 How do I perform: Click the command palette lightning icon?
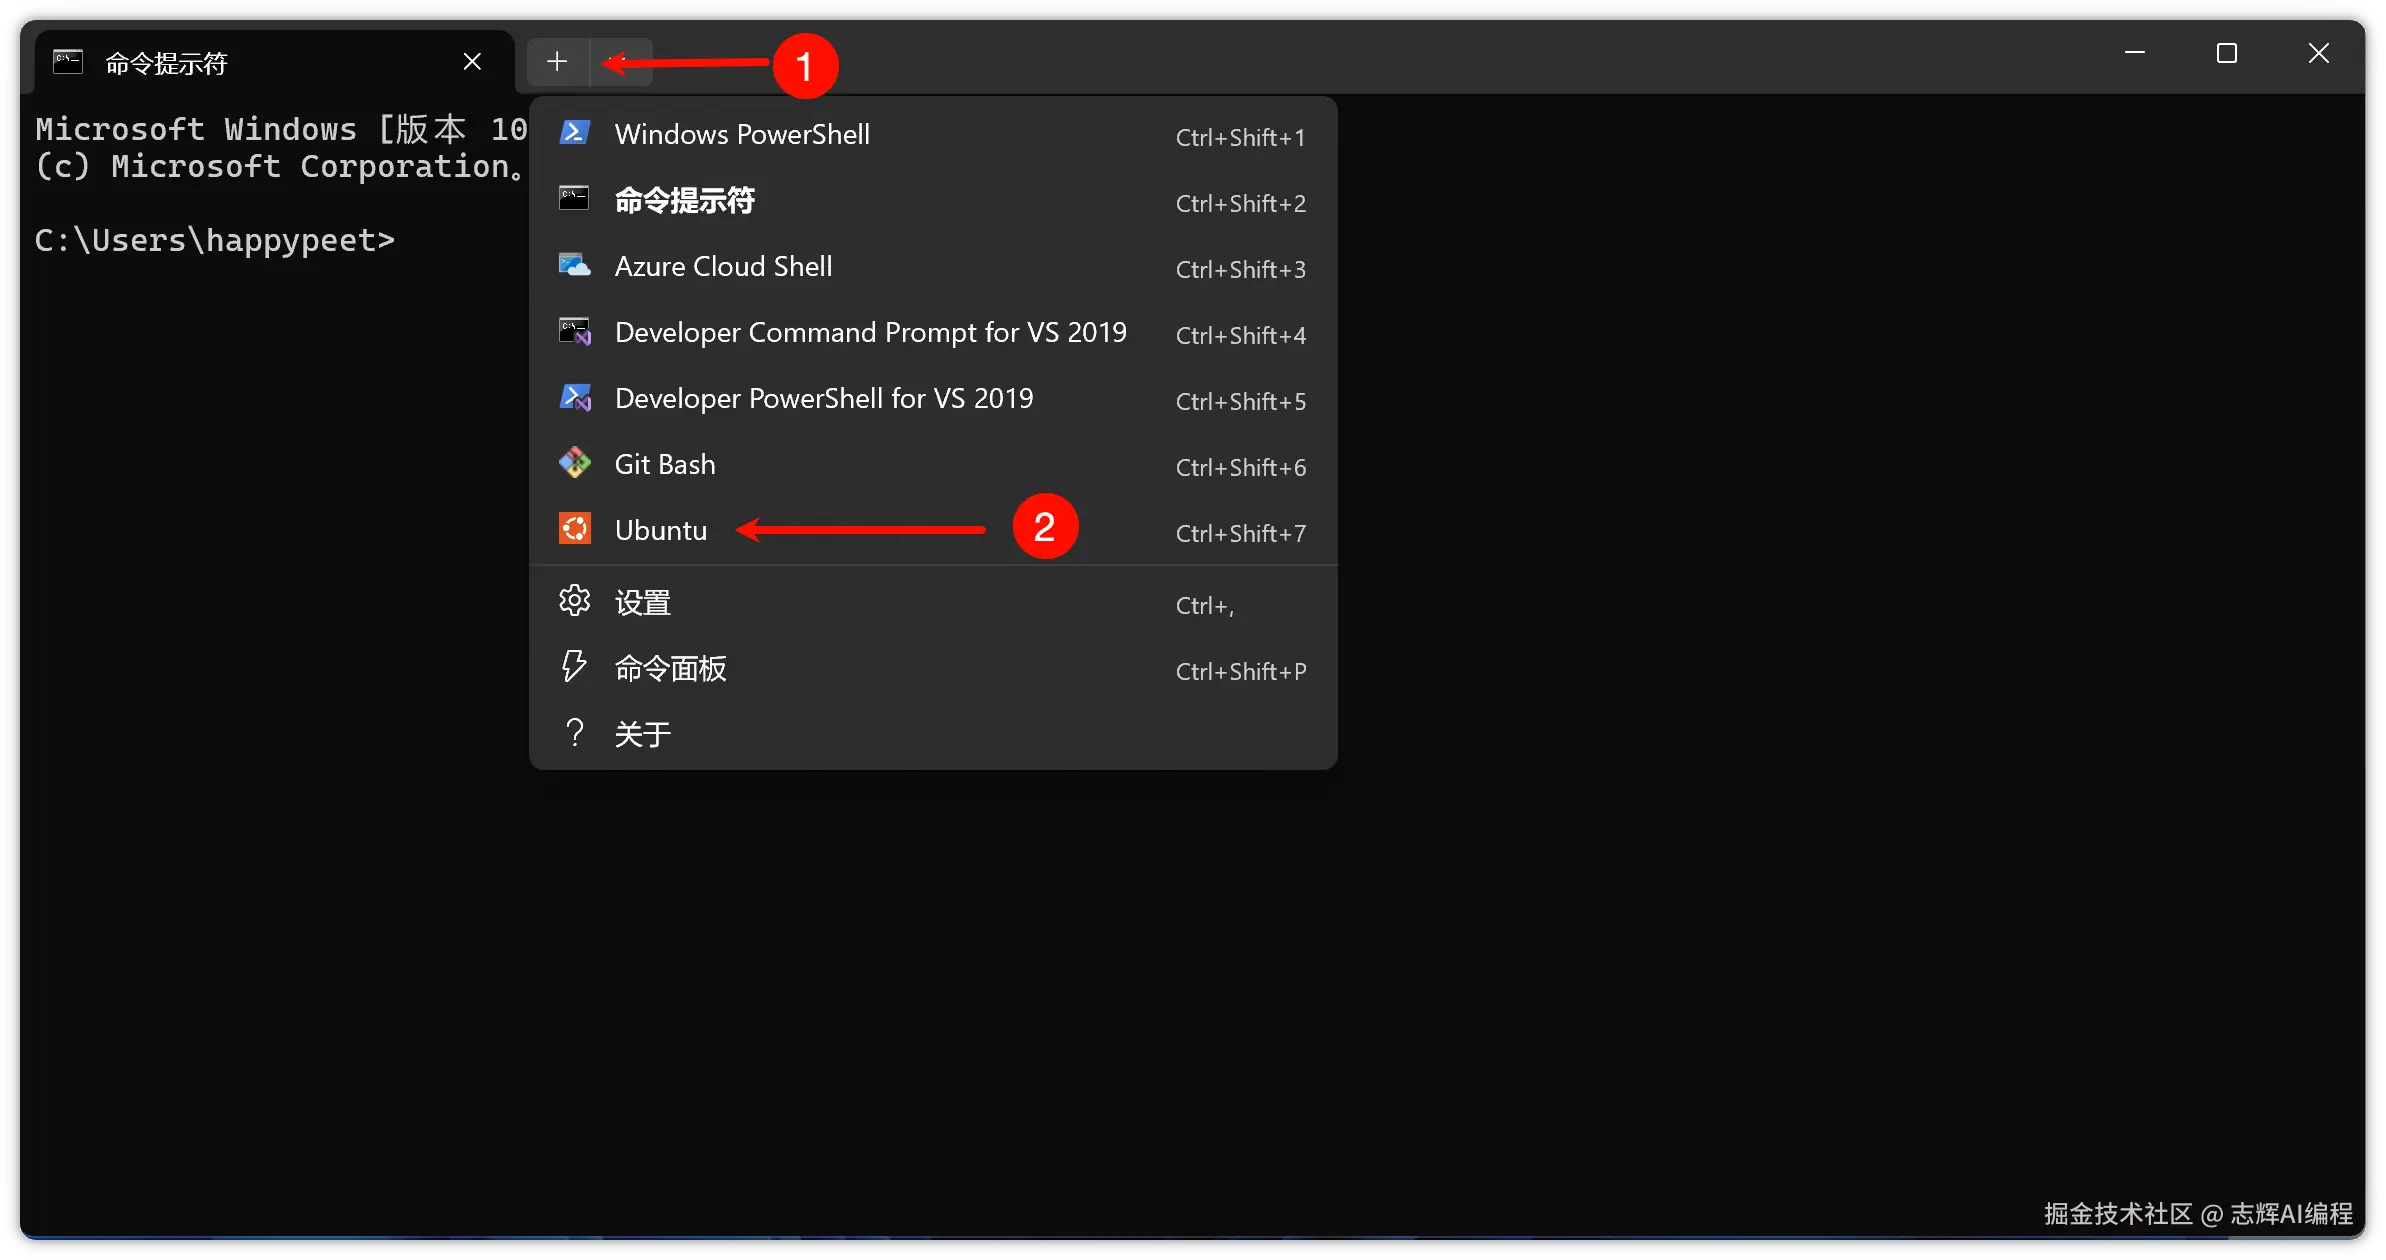[x=574, y=667]
